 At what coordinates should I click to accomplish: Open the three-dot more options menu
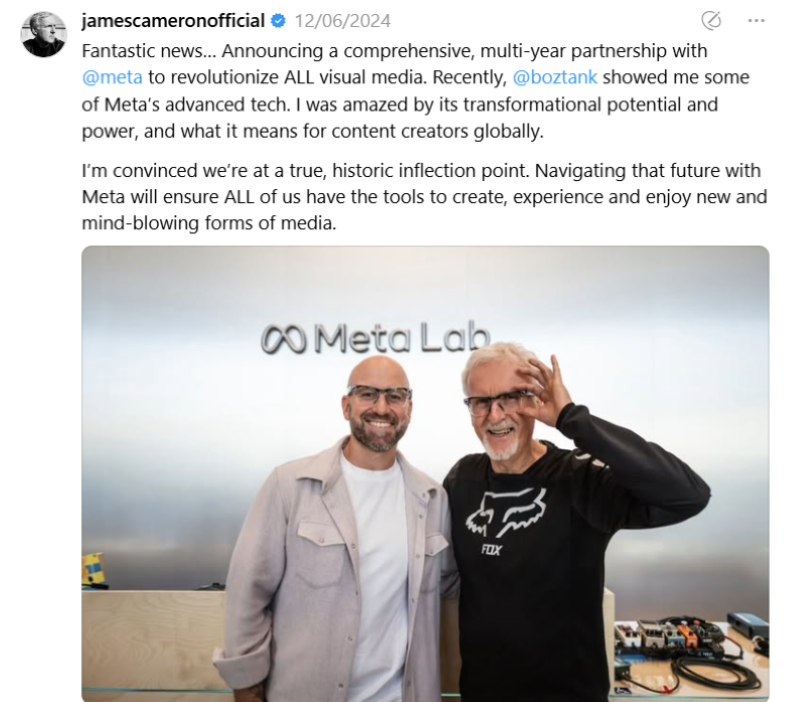coord(756,21)
